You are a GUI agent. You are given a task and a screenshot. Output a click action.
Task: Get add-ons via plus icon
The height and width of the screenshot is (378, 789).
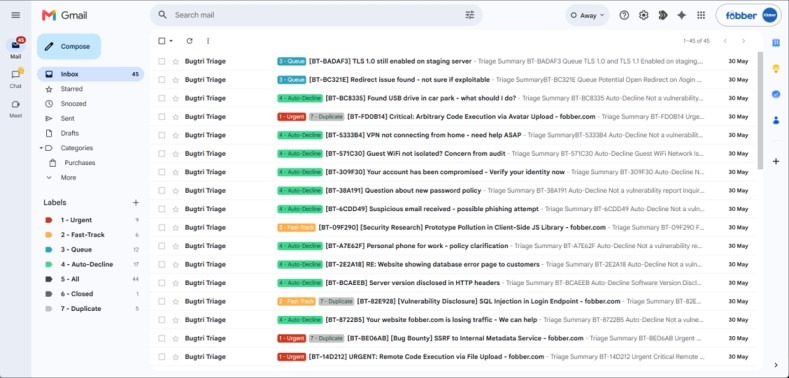[x=775, y=161]
